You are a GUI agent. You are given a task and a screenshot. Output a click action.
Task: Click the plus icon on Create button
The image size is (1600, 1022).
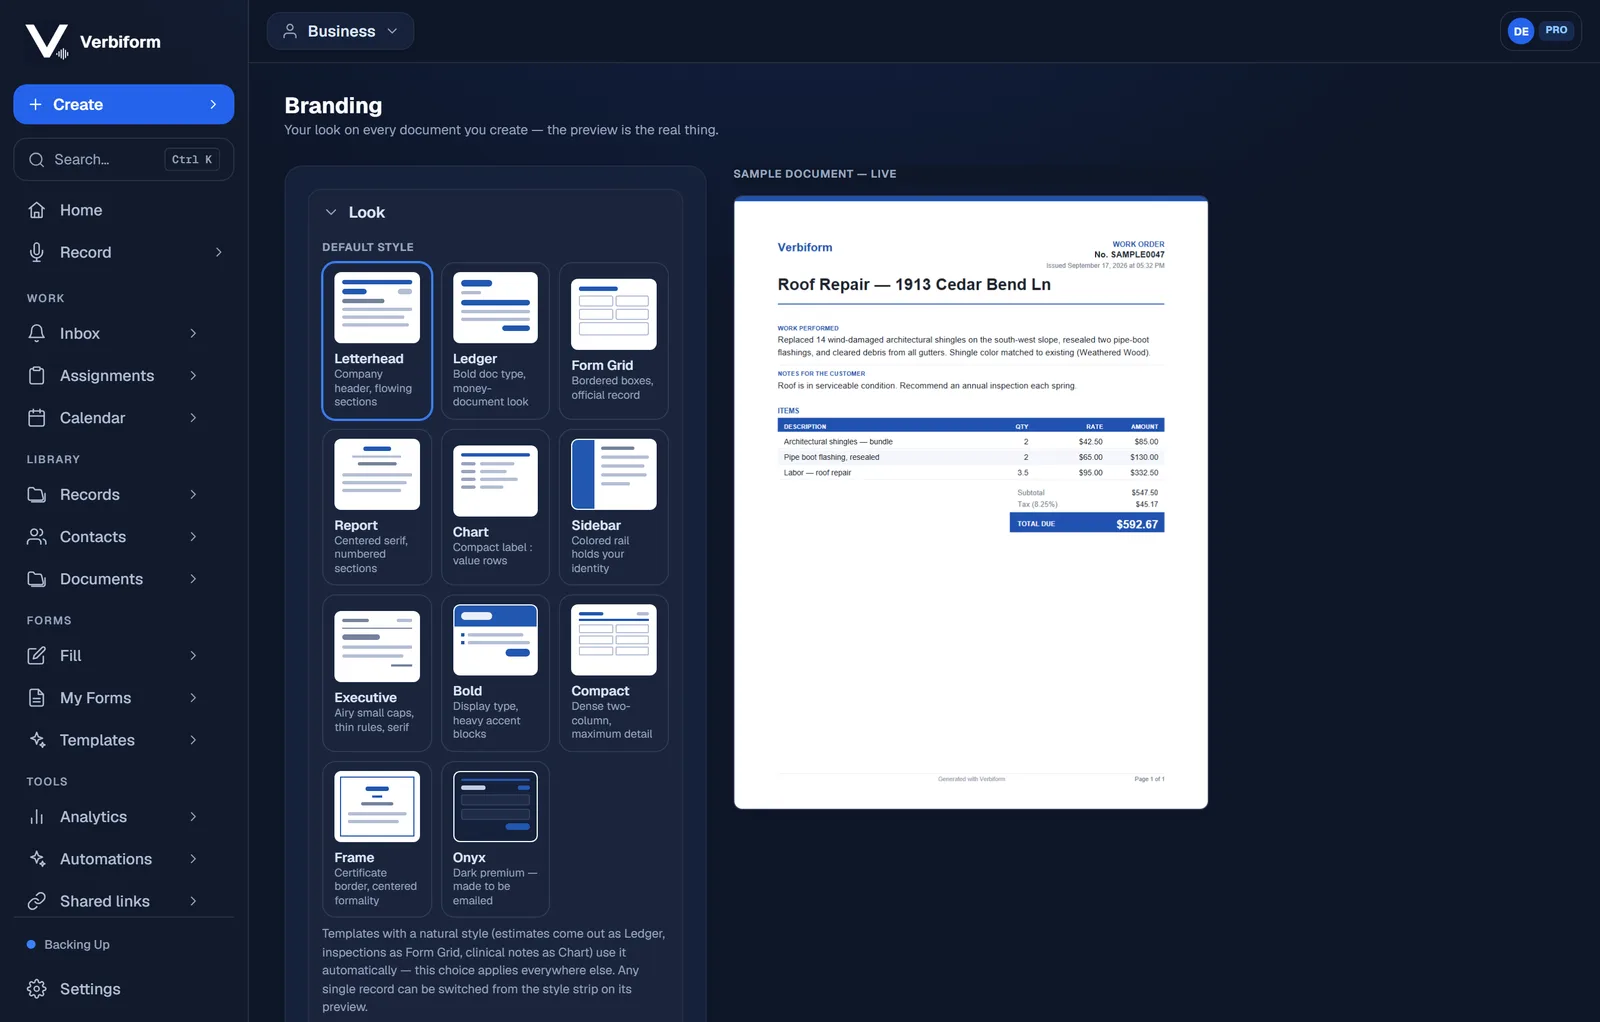point(36,104)
